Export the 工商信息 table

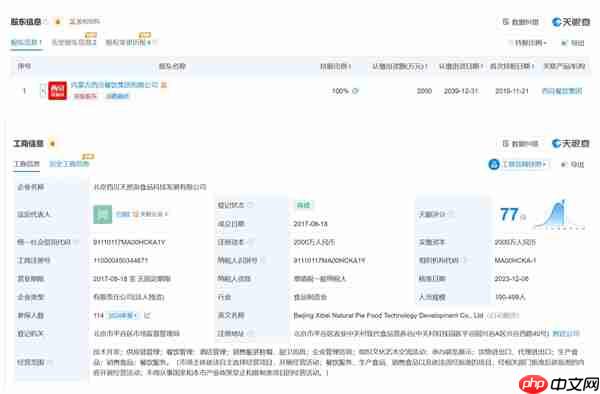coord(573,164)
